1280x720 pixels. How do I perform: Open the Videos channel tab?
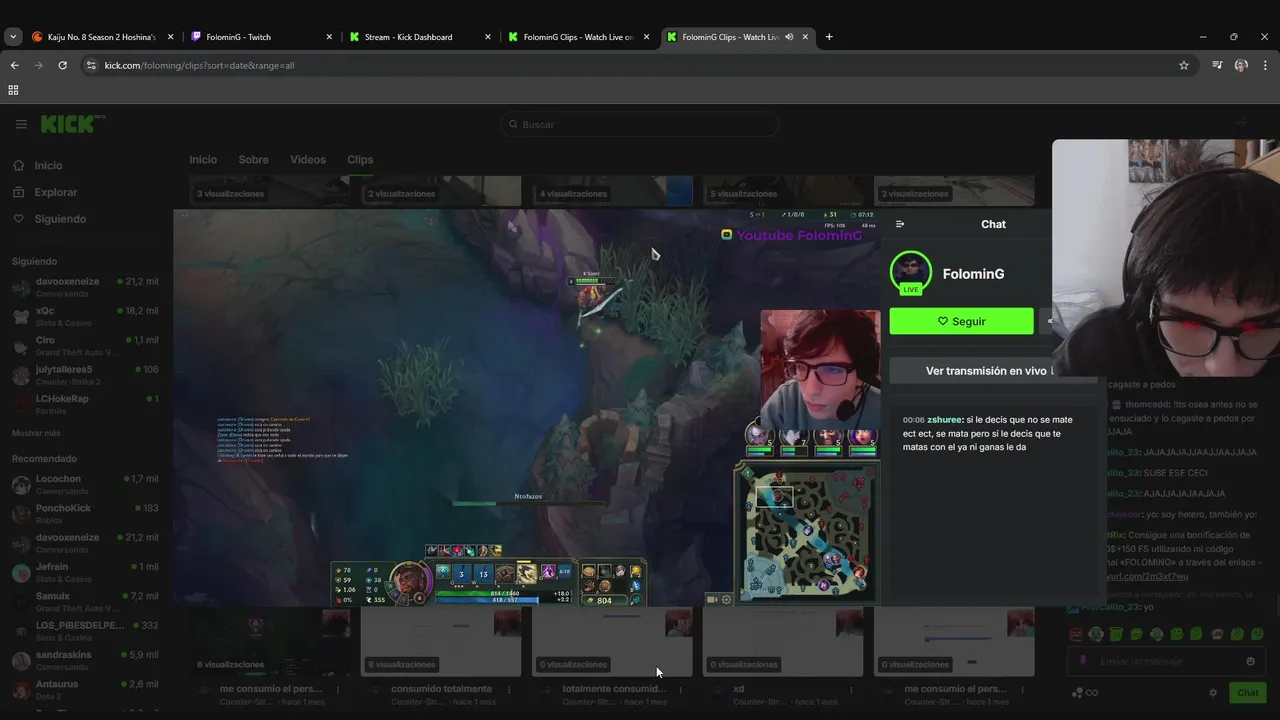(308, 160)
